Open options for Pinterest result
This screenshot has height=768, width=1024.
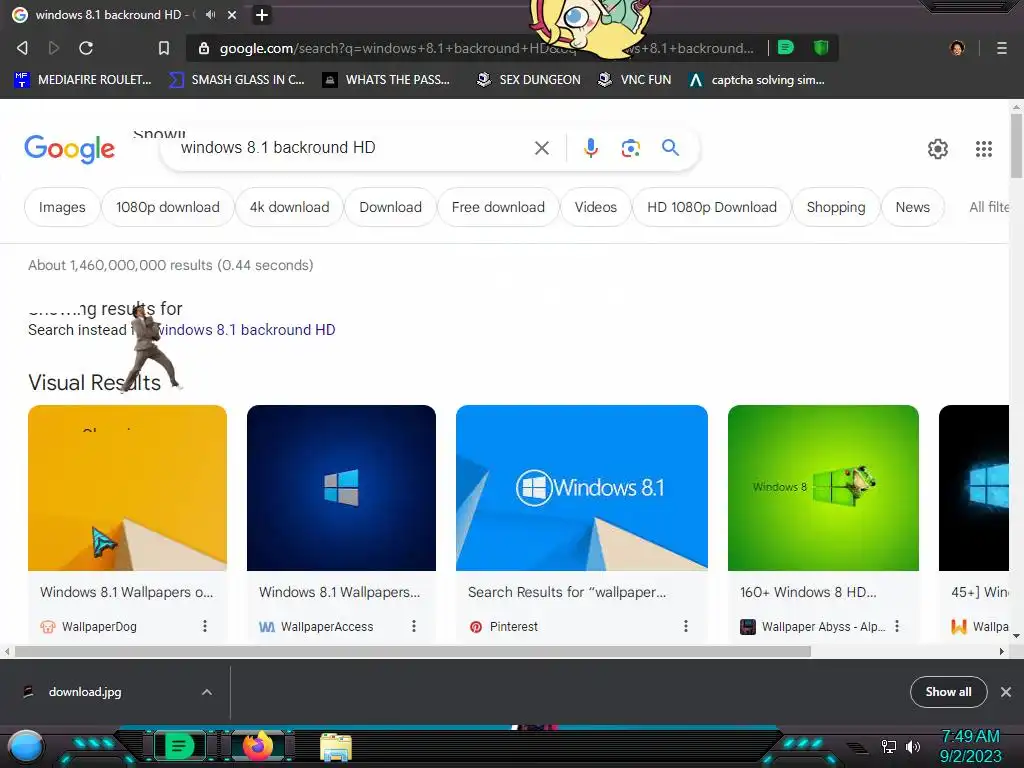(685, 626)
